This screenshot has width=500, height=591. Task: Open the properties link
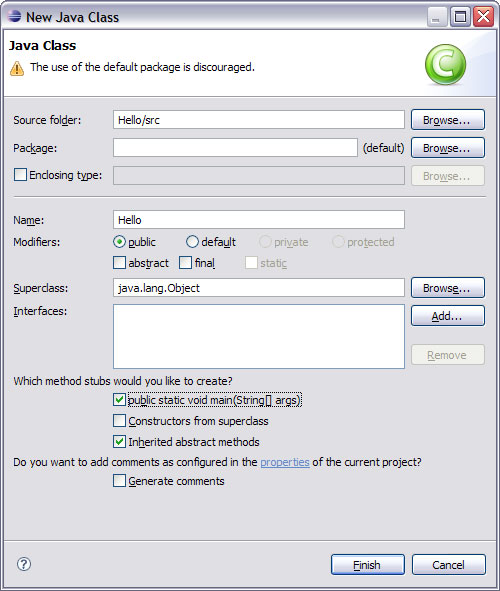click(x=285, y=462)
